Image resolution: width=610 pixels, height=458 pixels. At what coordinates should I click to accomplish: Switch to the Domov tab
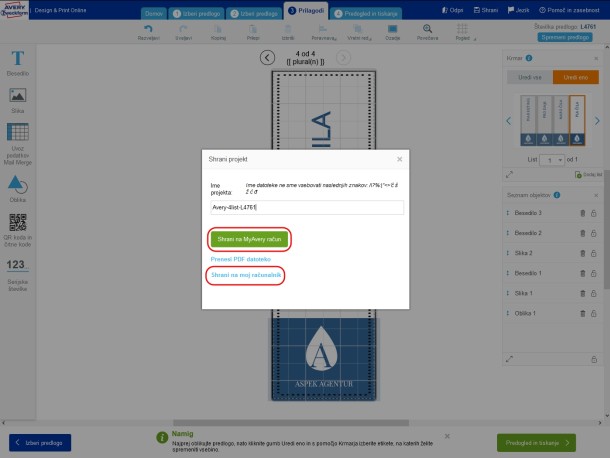tap(154, 14)
